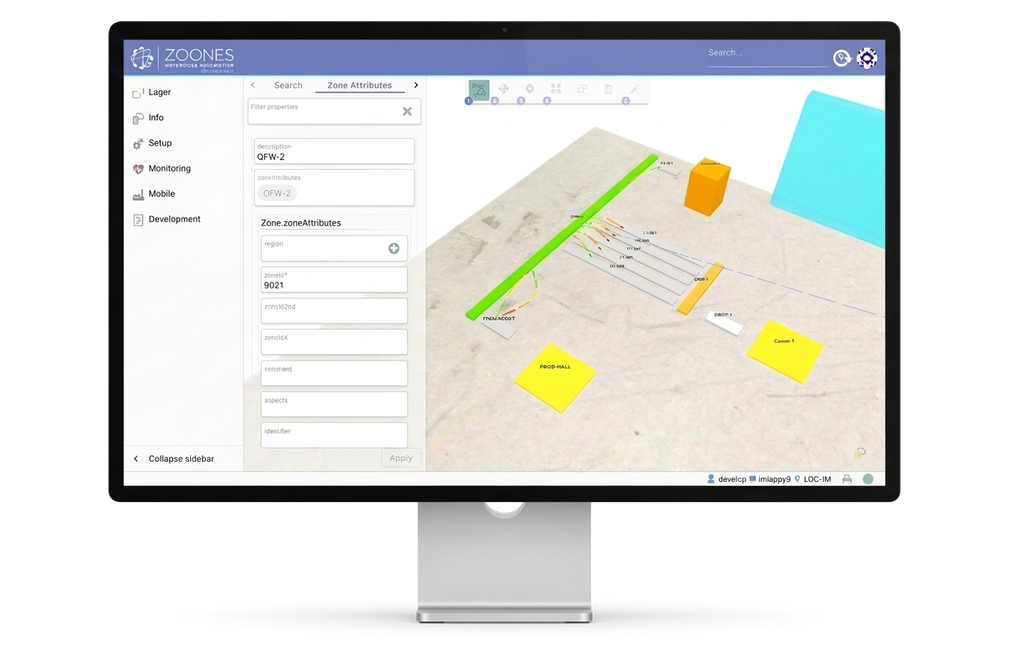Click the align objects toolbar icon
Screen dimensions: 1009x650
[x=555, y=89]
